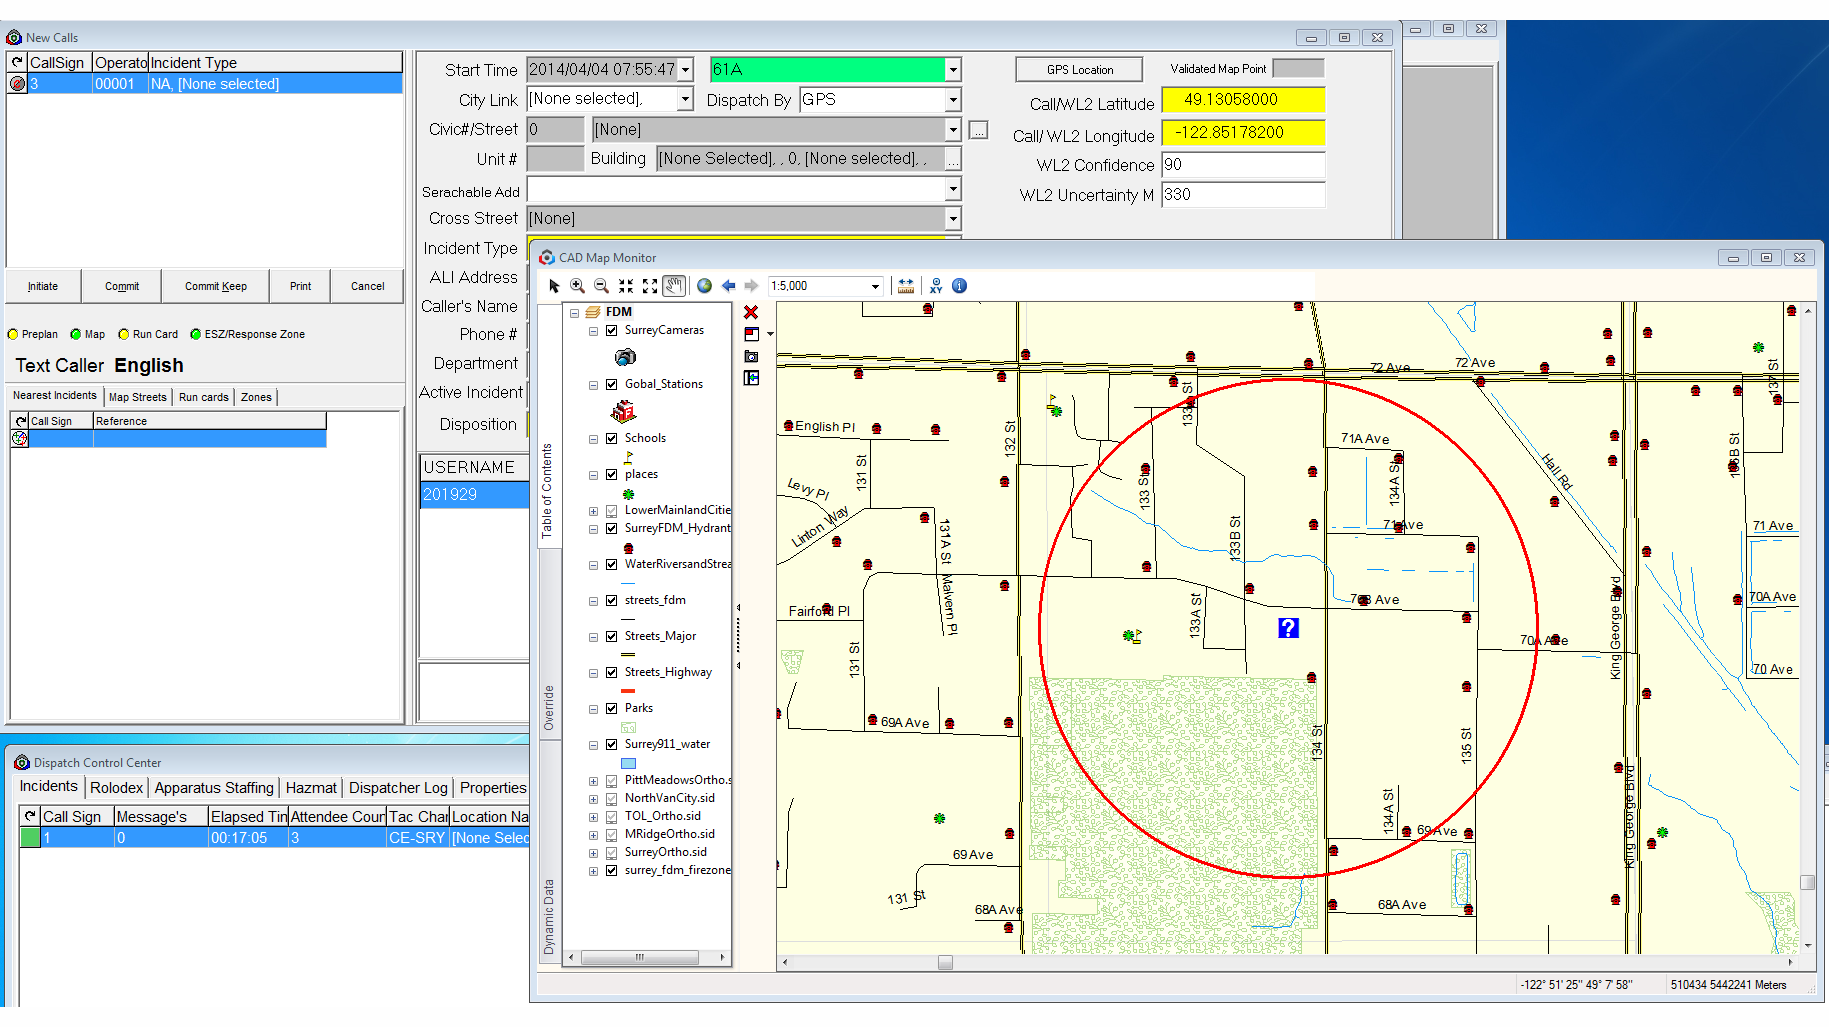The image size is (1829, 1027).
Task: Click the blue Surrey911_water color swatch
Action: point(628,762)
